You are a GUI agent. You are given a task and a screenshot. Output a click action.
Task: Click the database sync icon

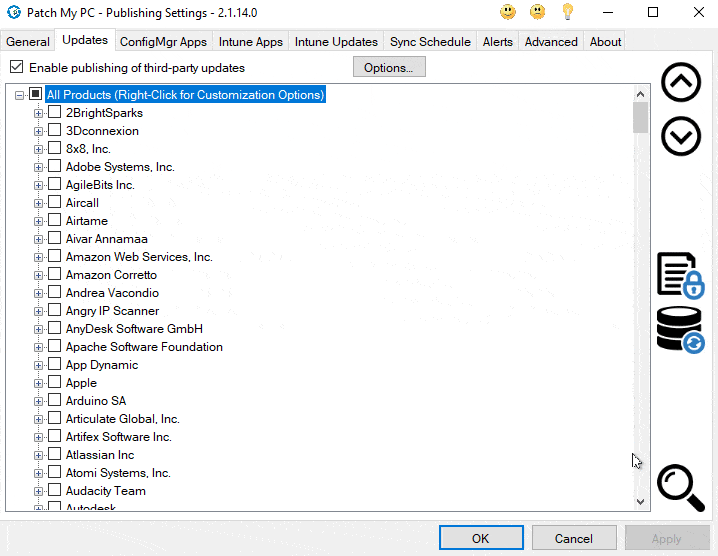pos(680,330)
